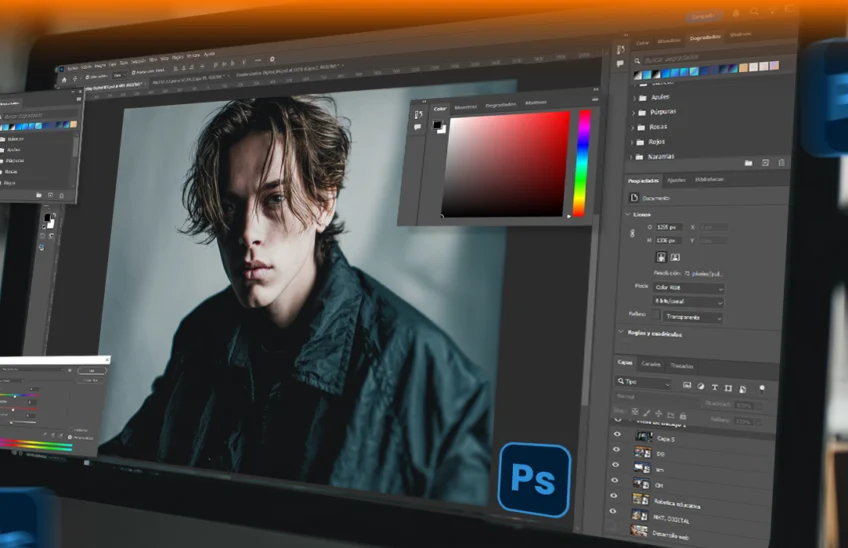This screenshot has width=848, height=548.
Task: Open the Ayuda menu
Action: (x=209, y=54)
